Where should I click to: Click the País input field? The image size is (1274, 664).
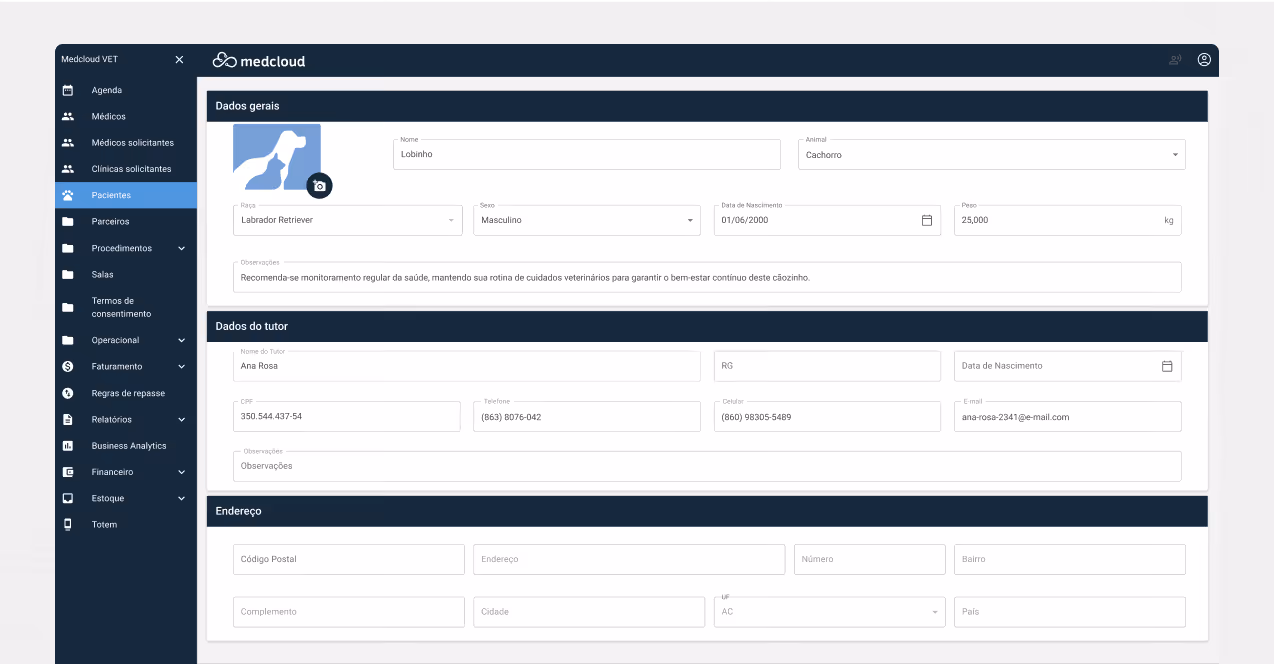(x=1070, y=612)
